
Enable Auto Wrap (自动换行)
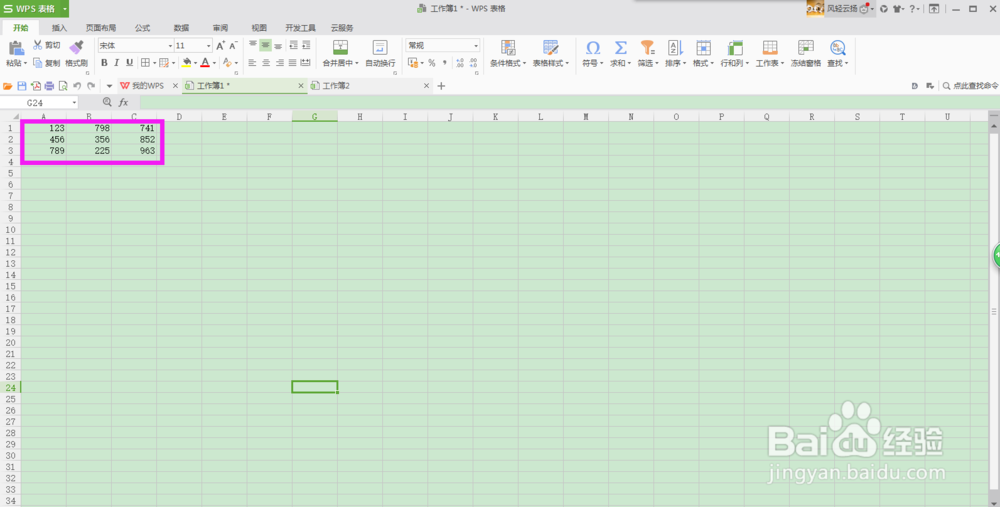pyautogui.click(x=380, y=54)
